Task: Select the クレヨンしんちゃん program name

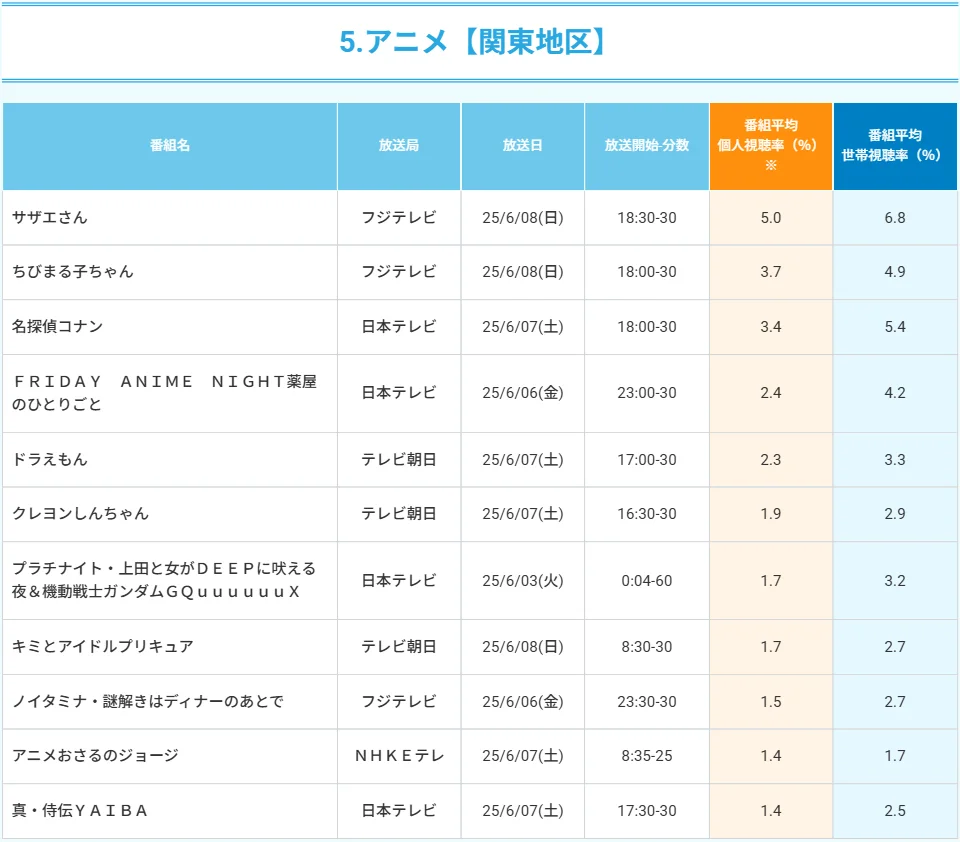Action: click(80, 513)
